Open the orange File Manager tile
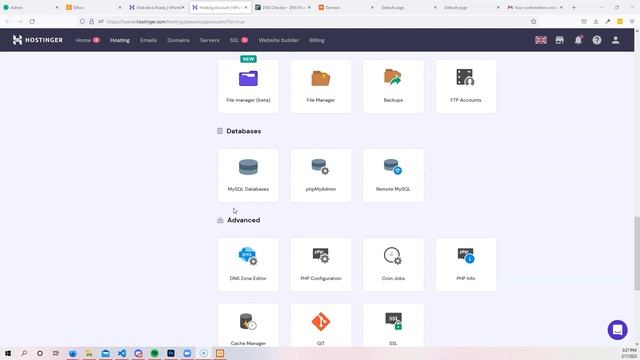640x360 pixels. (321, 87)
